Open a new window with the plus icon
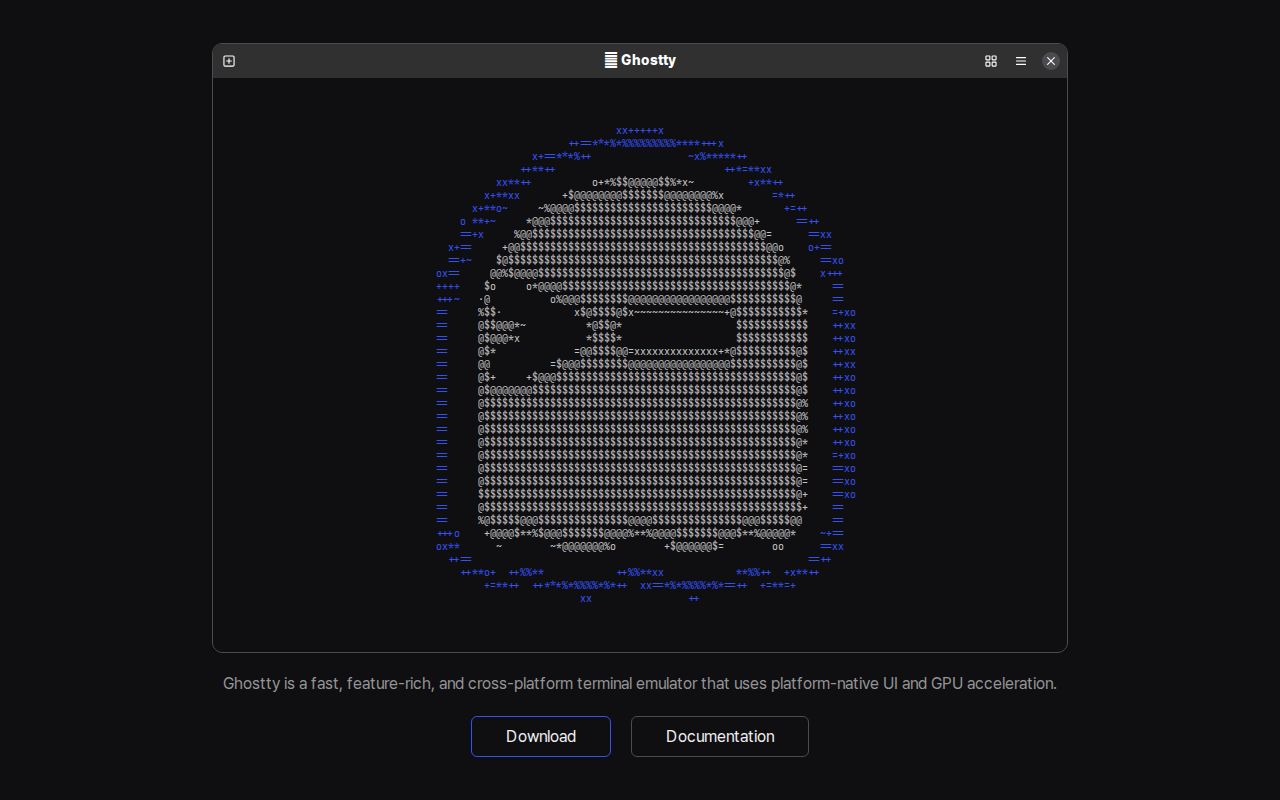 click(229, 61)
